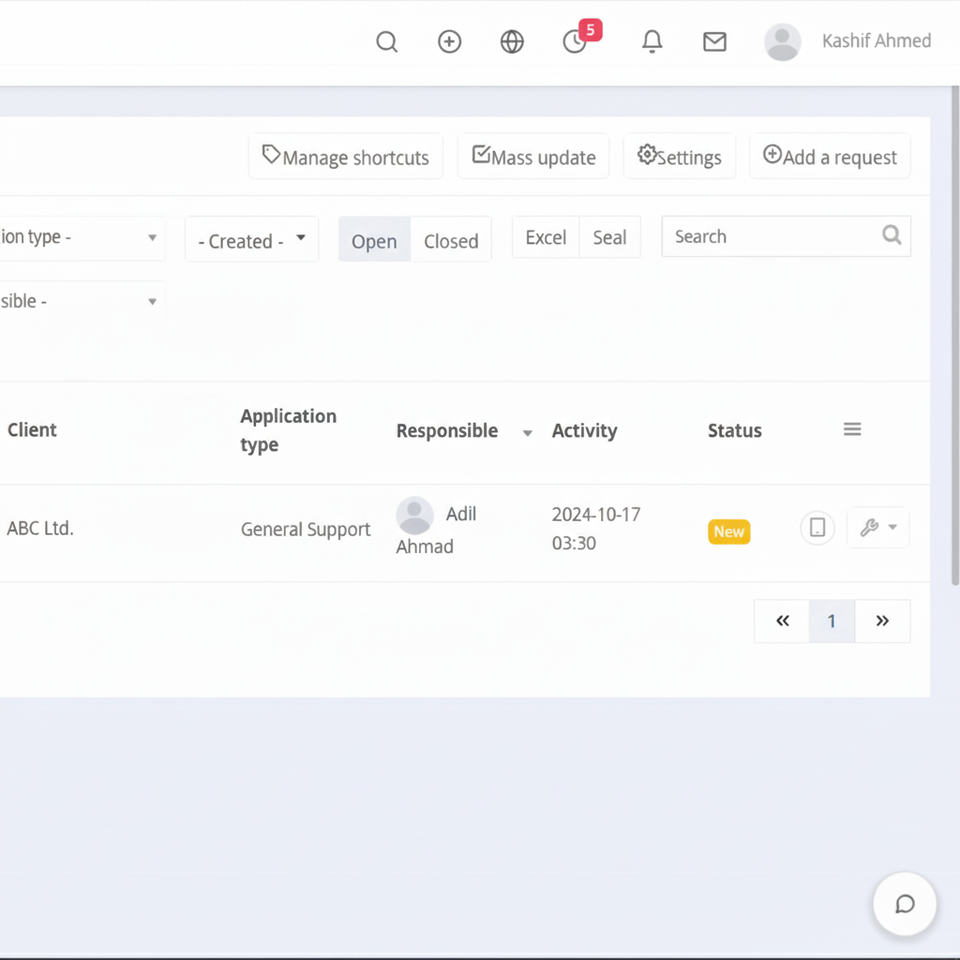Select the Closed status filter
Image resolution: width=960 pixels, height=960 pixels.
coord(451,240)
